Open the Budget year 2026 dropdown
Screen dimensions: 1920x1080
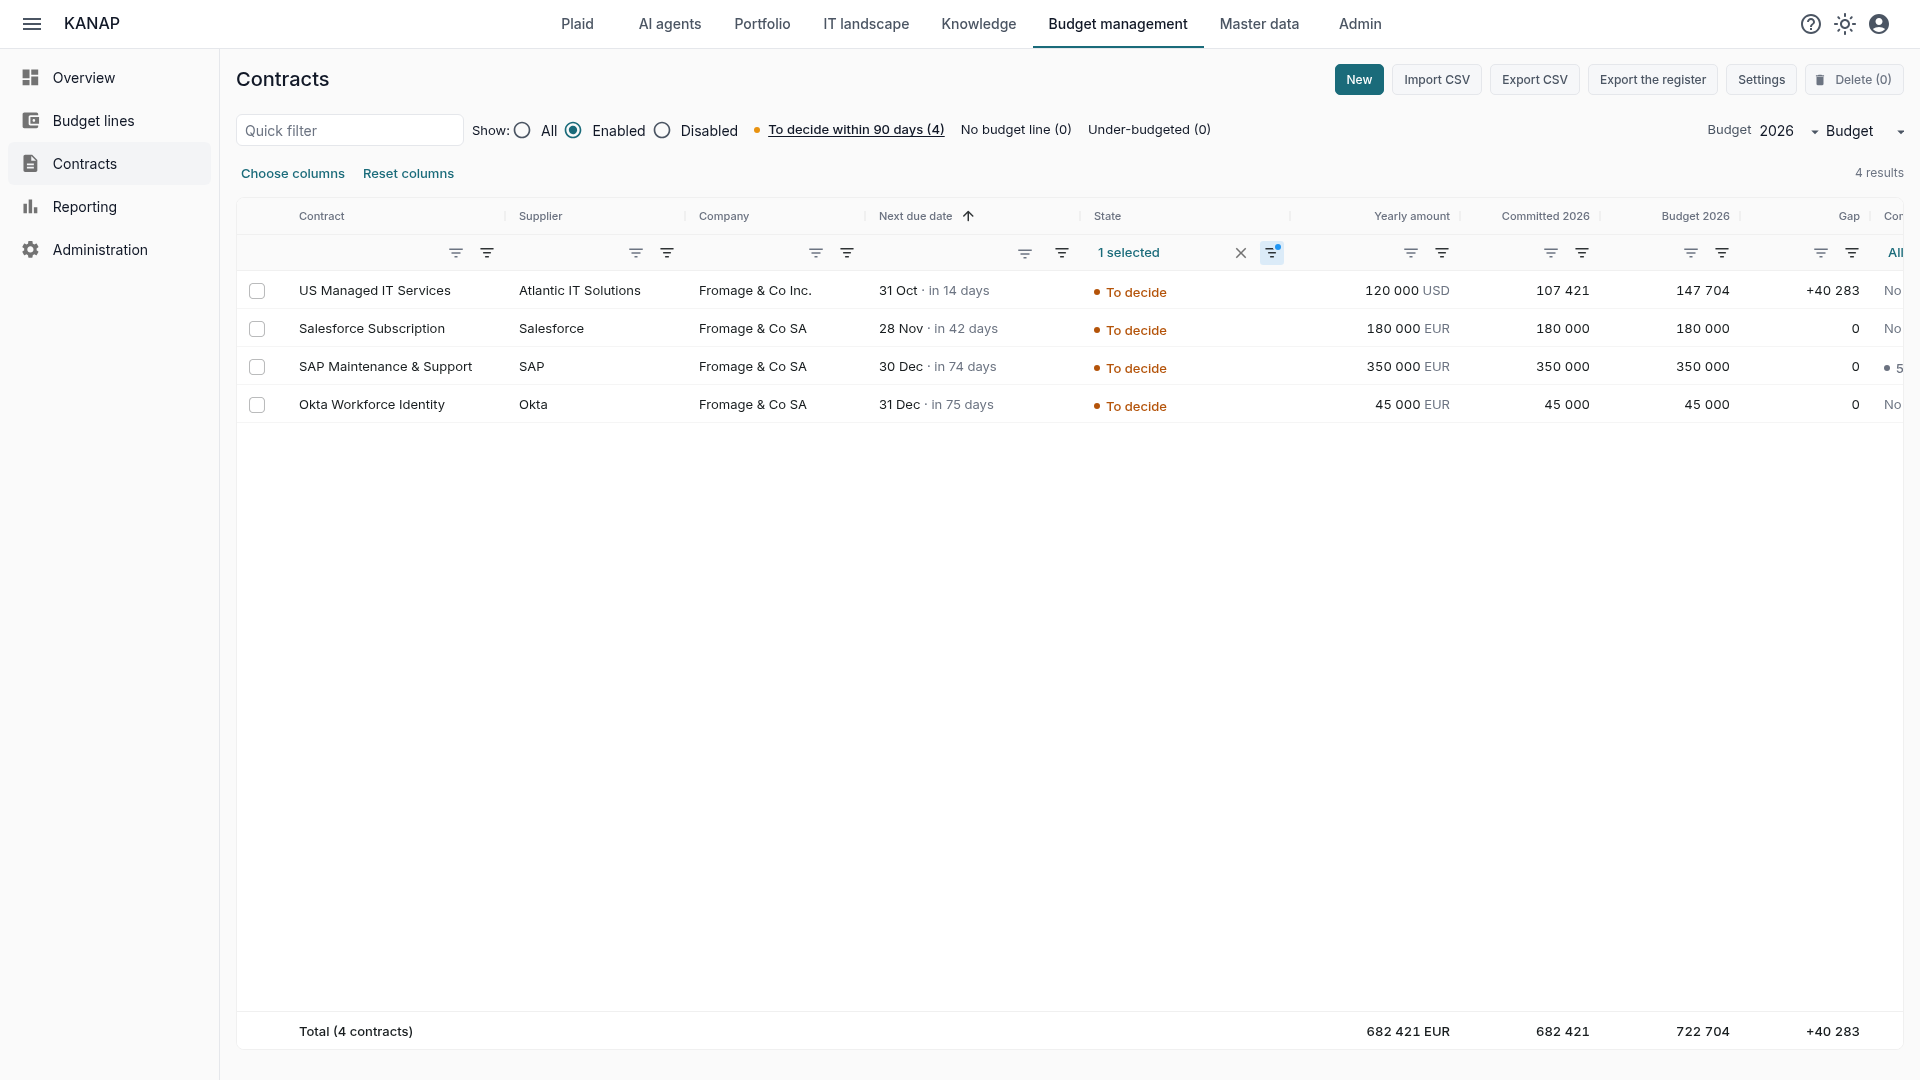point(1789,131)
